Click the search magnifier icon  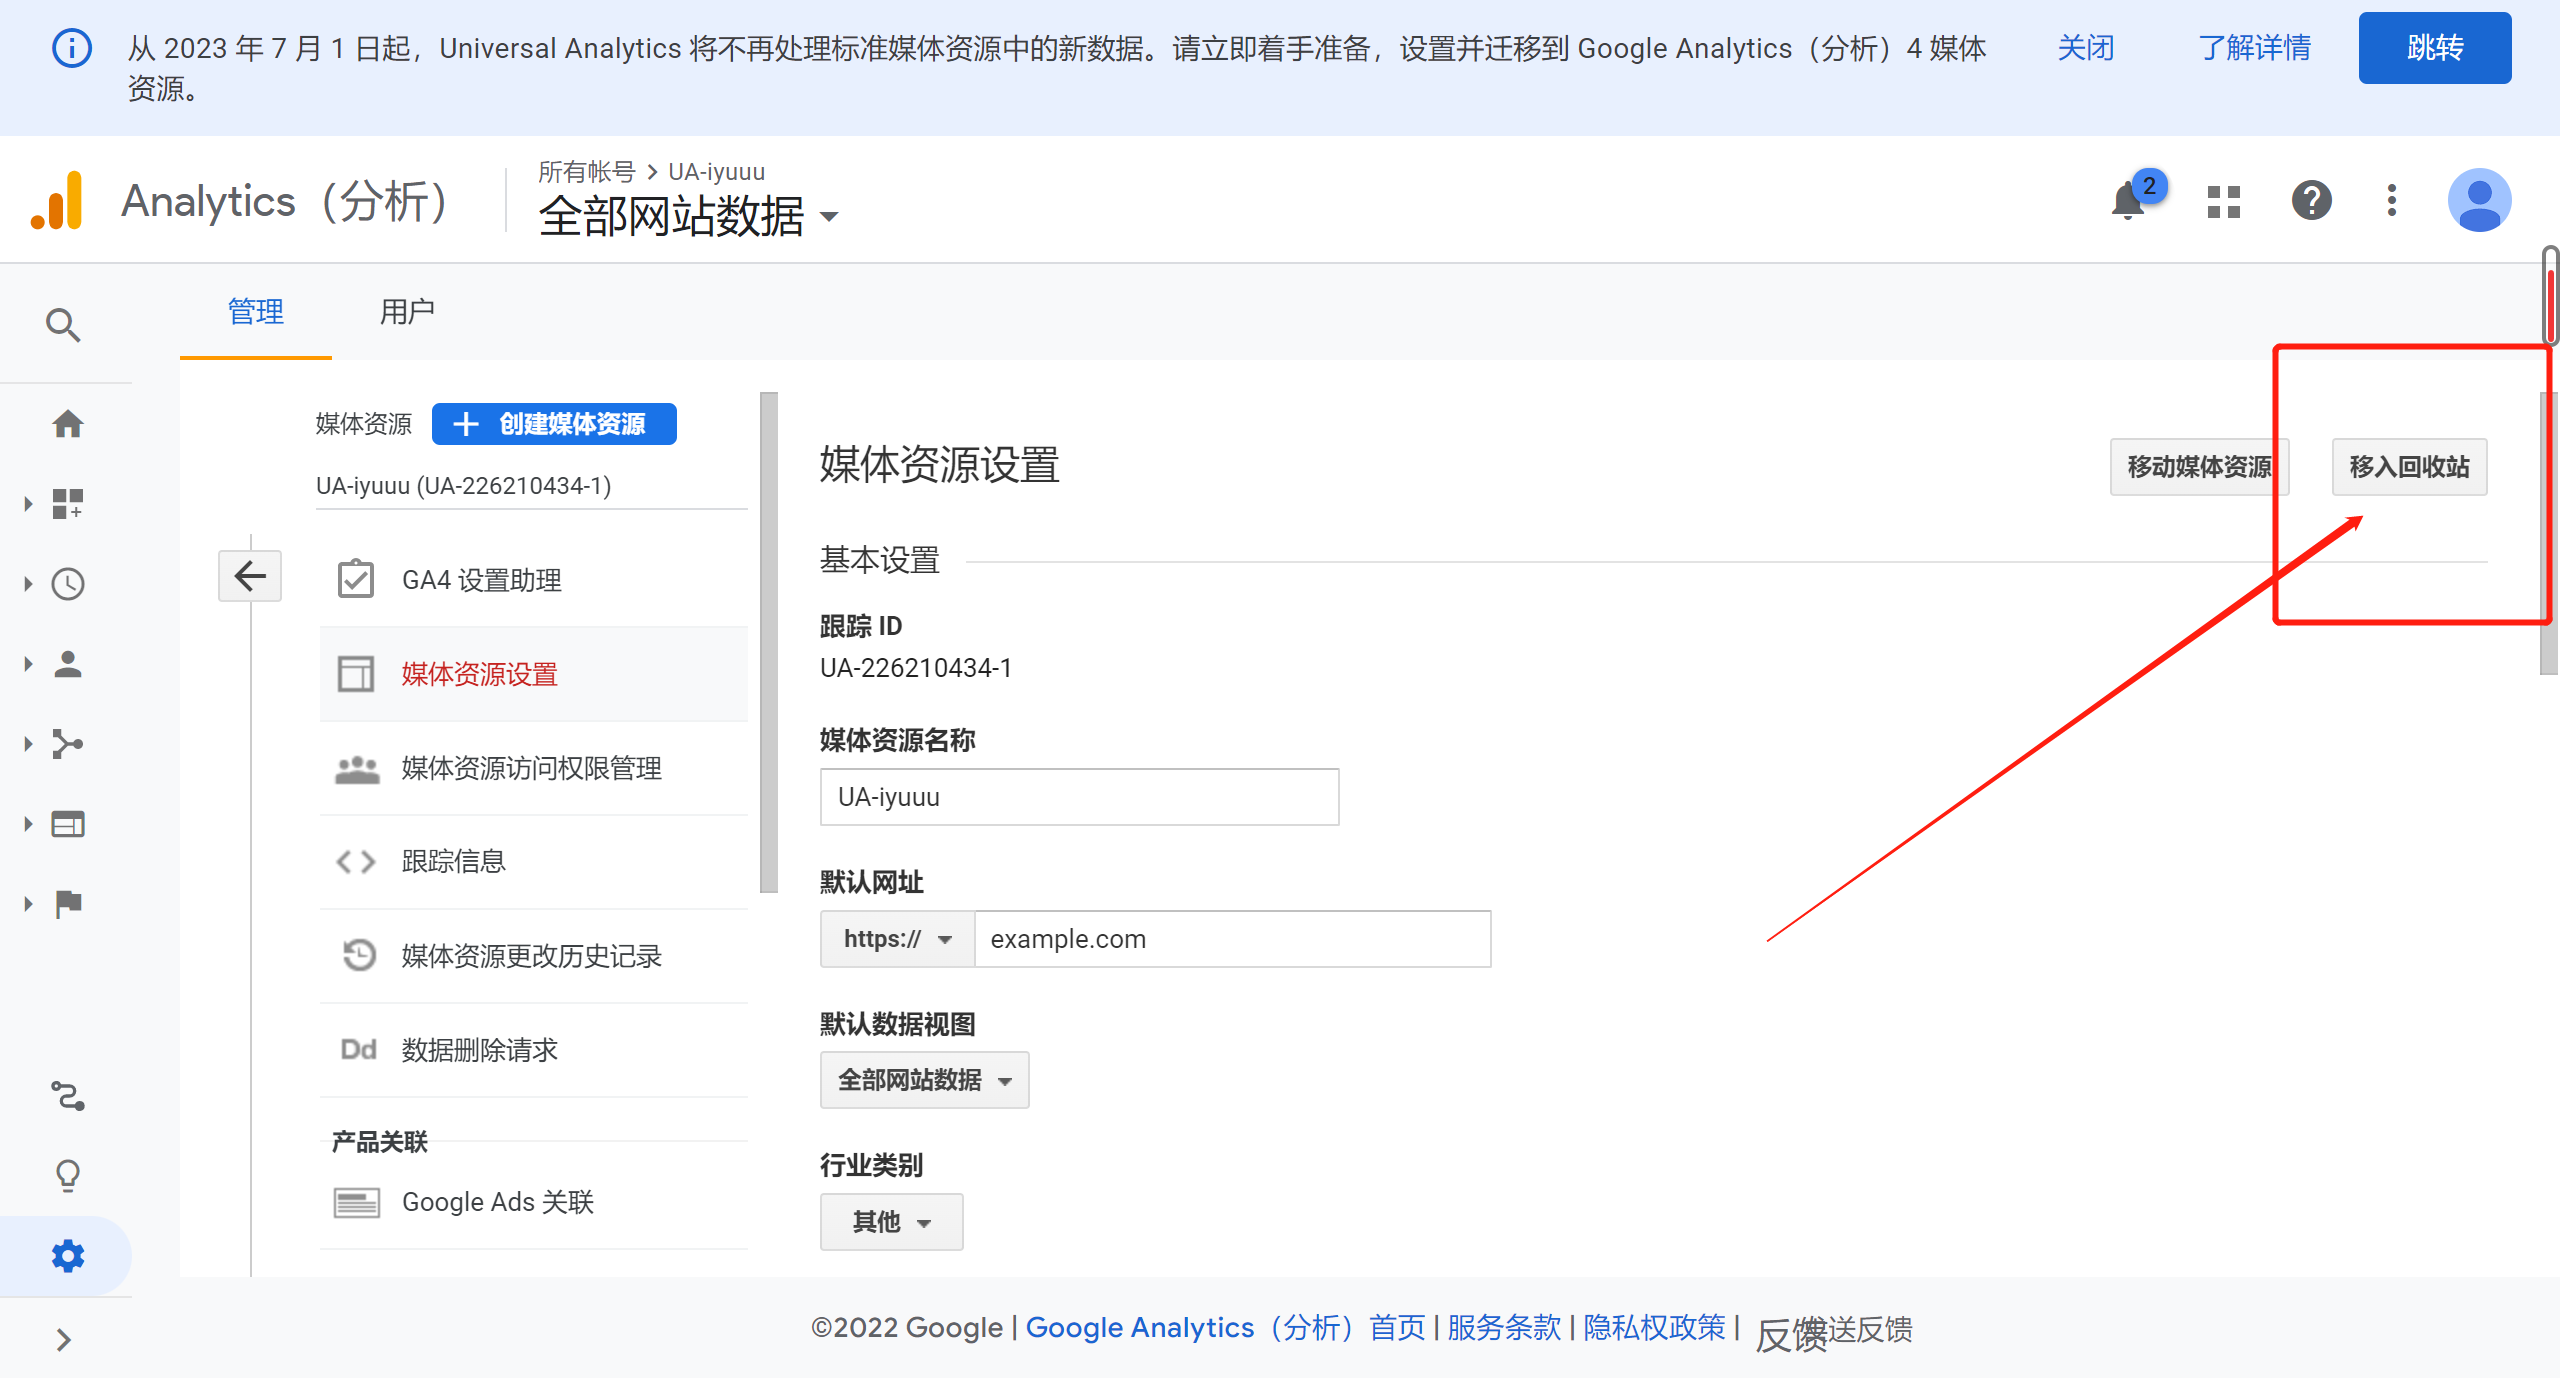pos(63,324)
